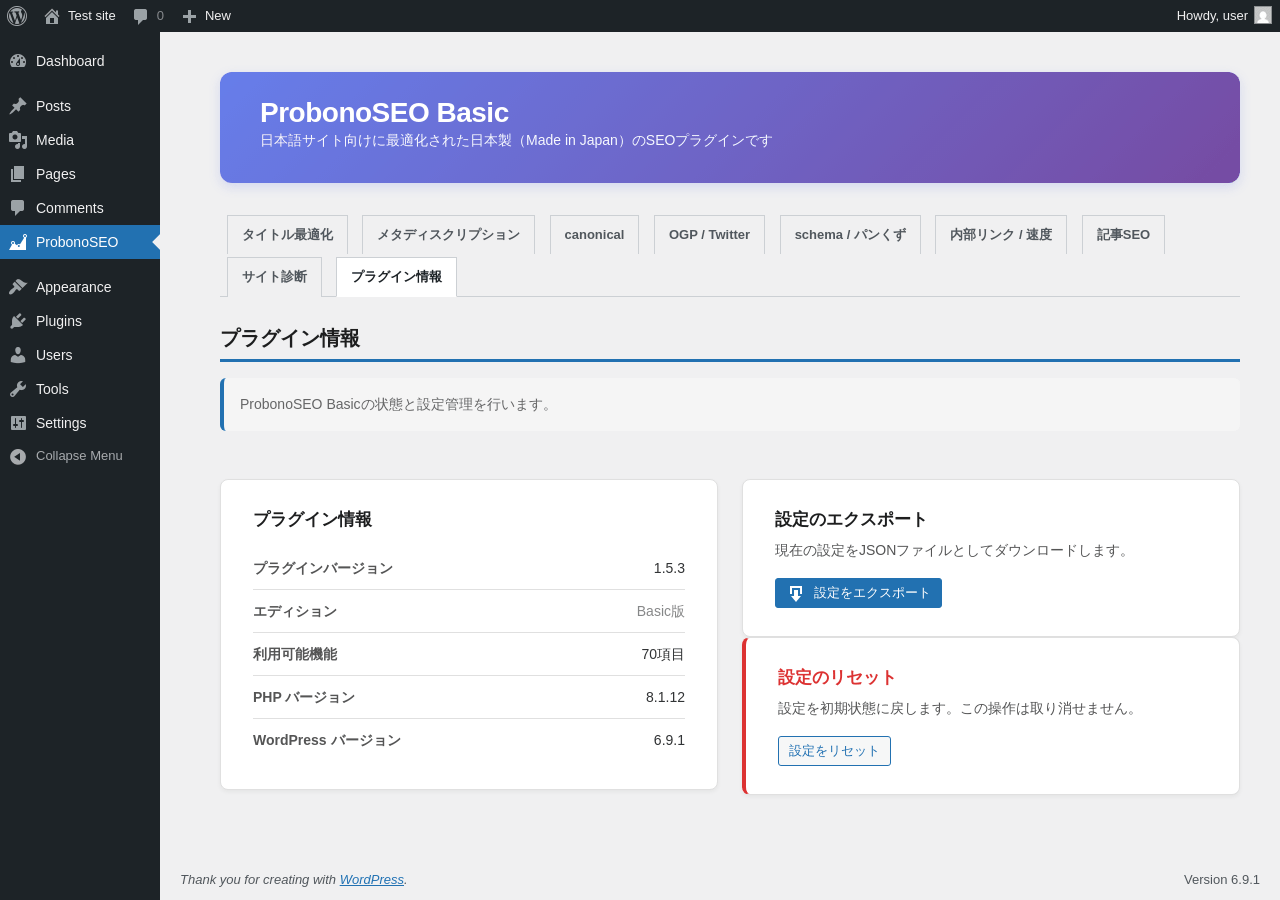
Task: Click the plus New icon in admin bar
Action: point(189,16)
